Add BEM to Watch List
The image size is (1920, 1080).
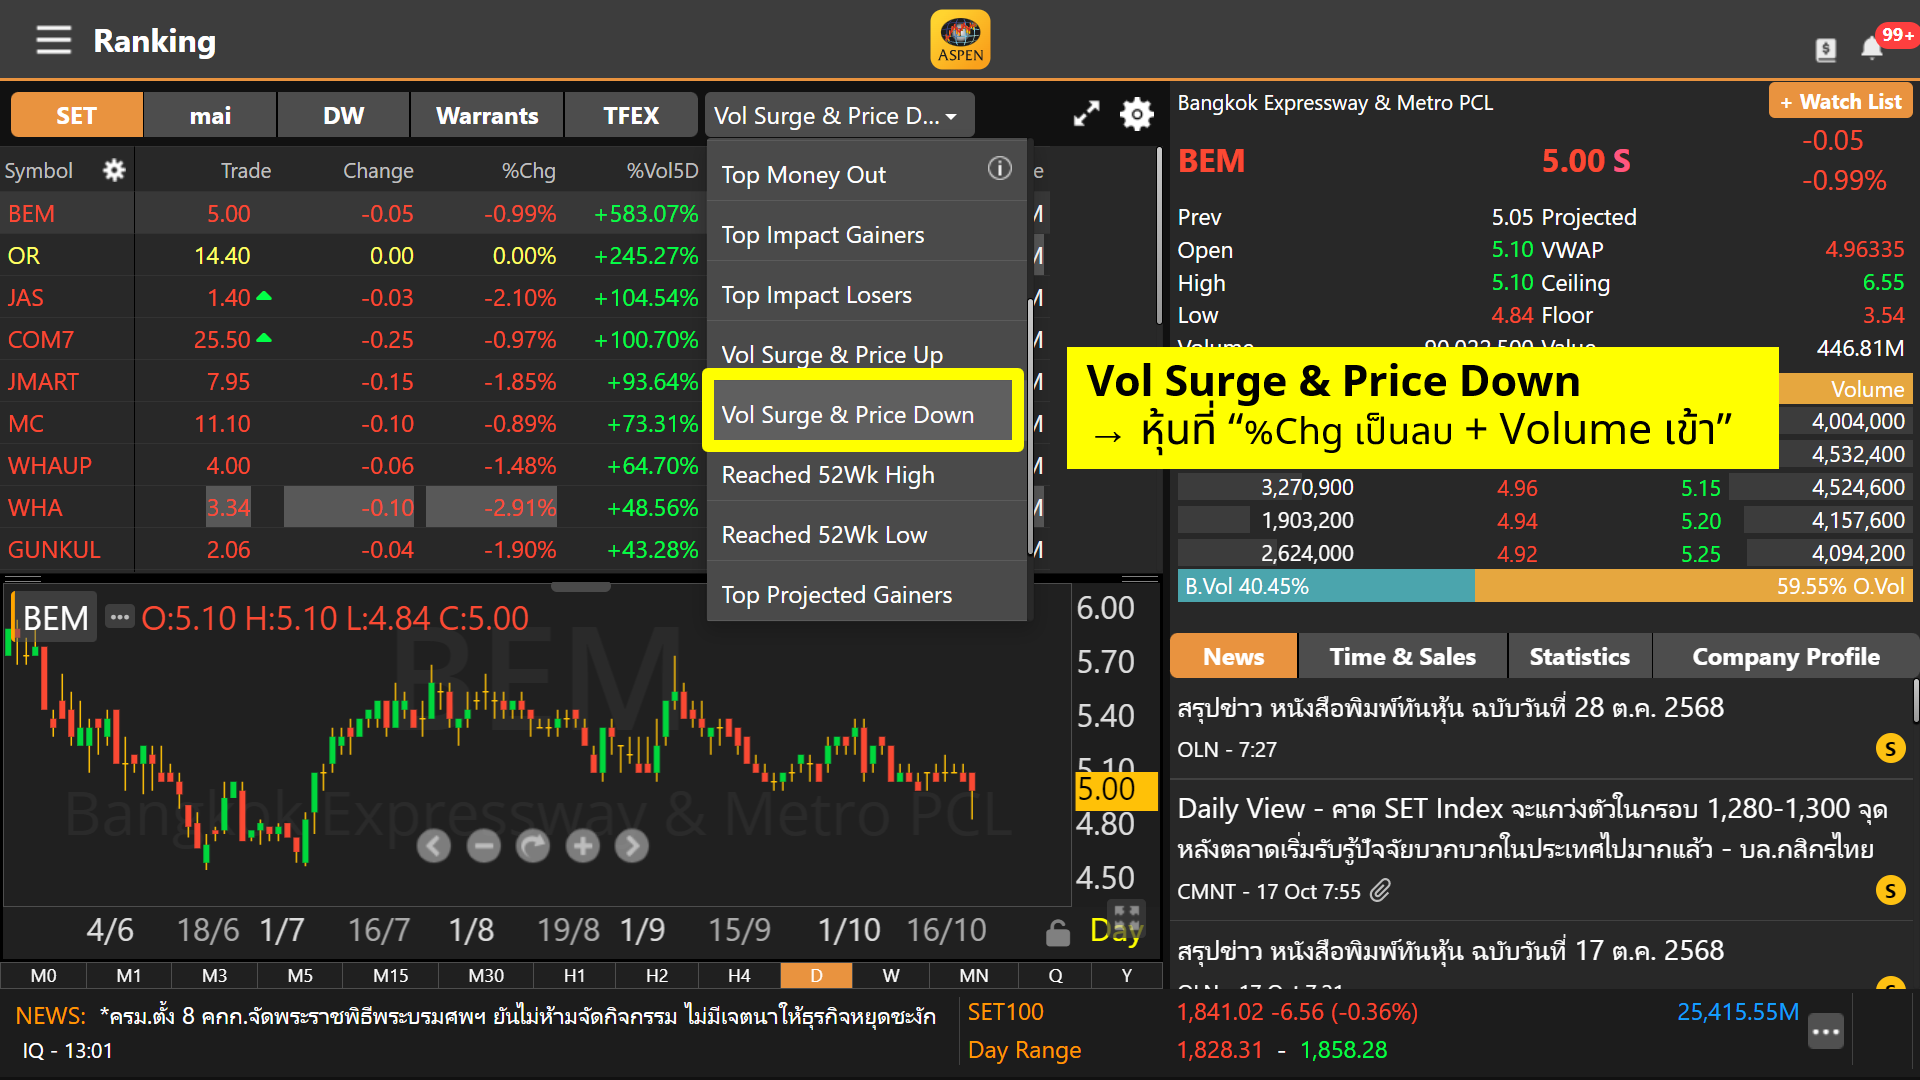(1840, 101)
